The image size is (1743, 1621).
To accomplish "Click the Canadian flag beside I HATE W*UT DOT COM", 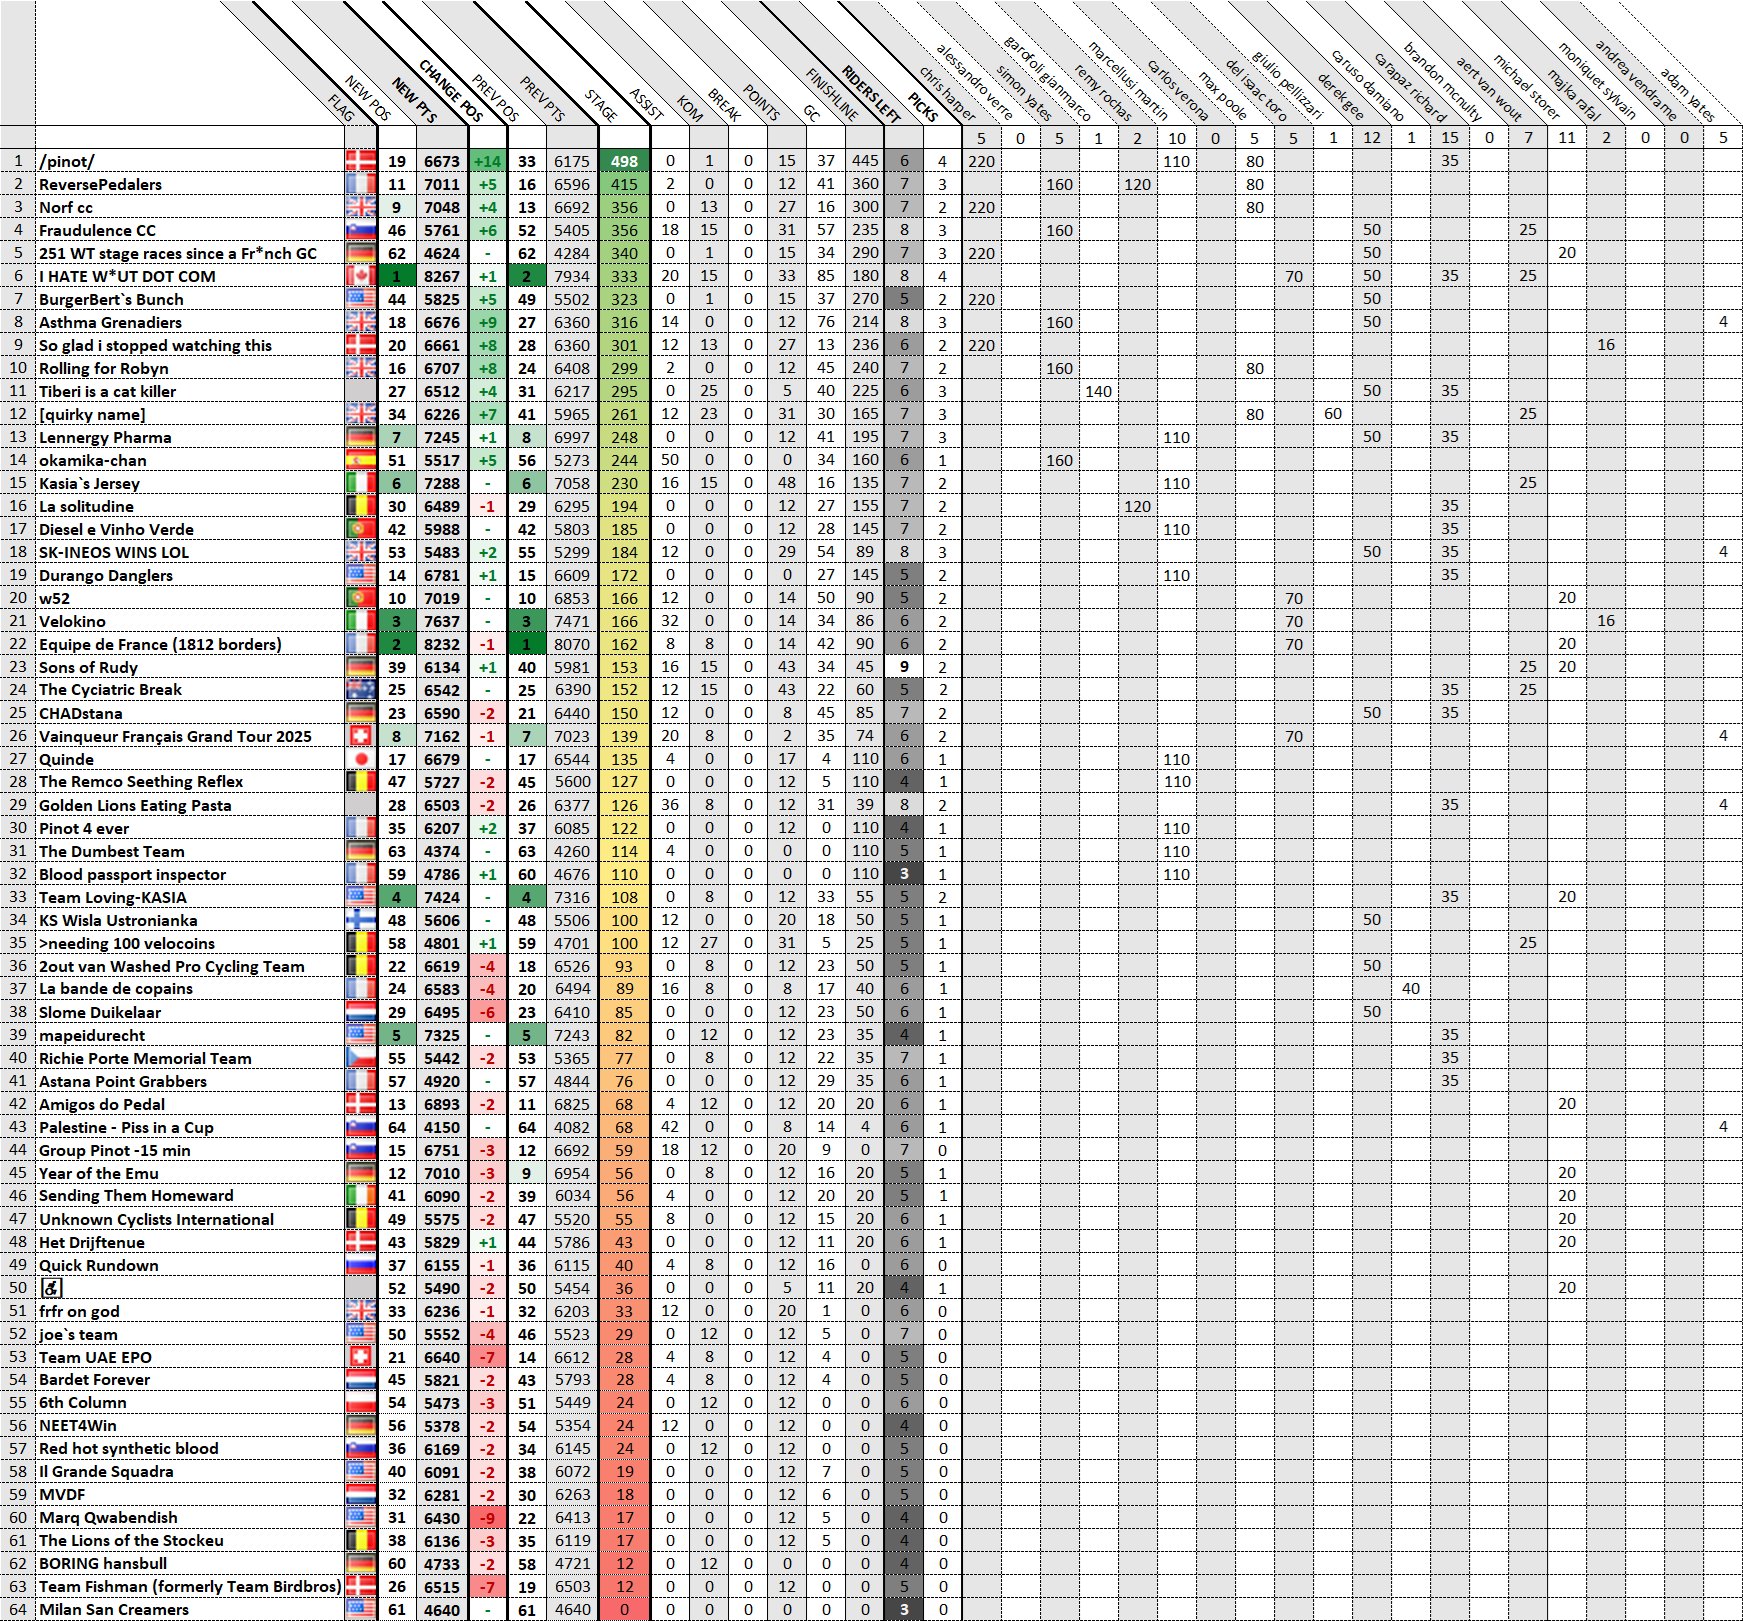I will 360,277.
